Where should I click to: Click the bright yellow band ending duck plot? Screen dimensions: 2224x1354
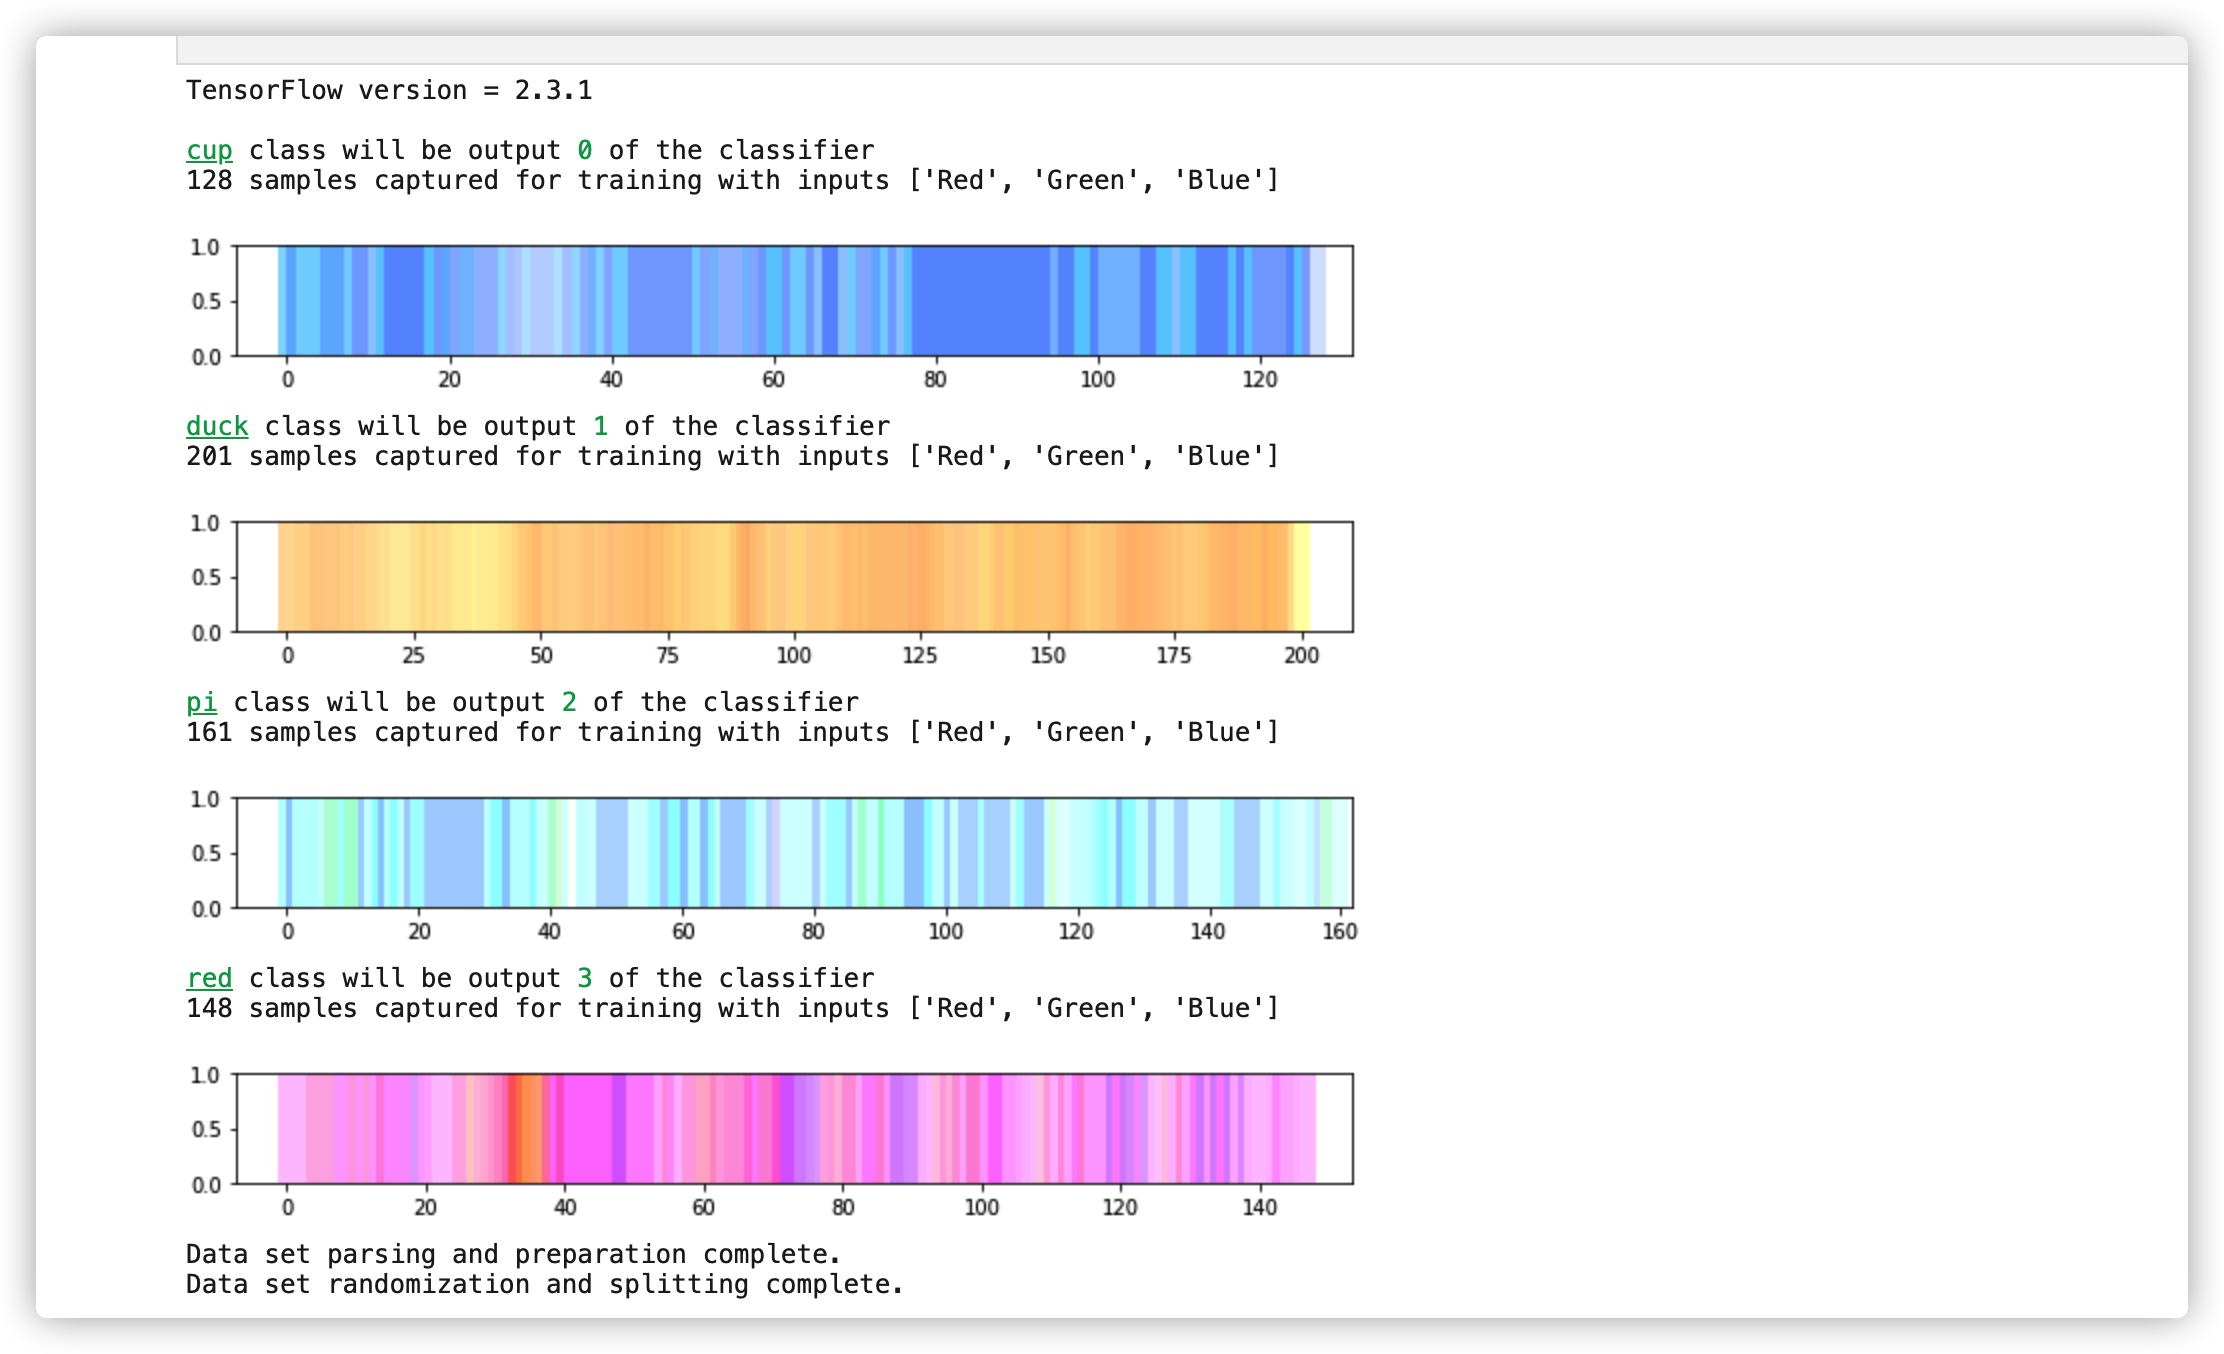1301,577
